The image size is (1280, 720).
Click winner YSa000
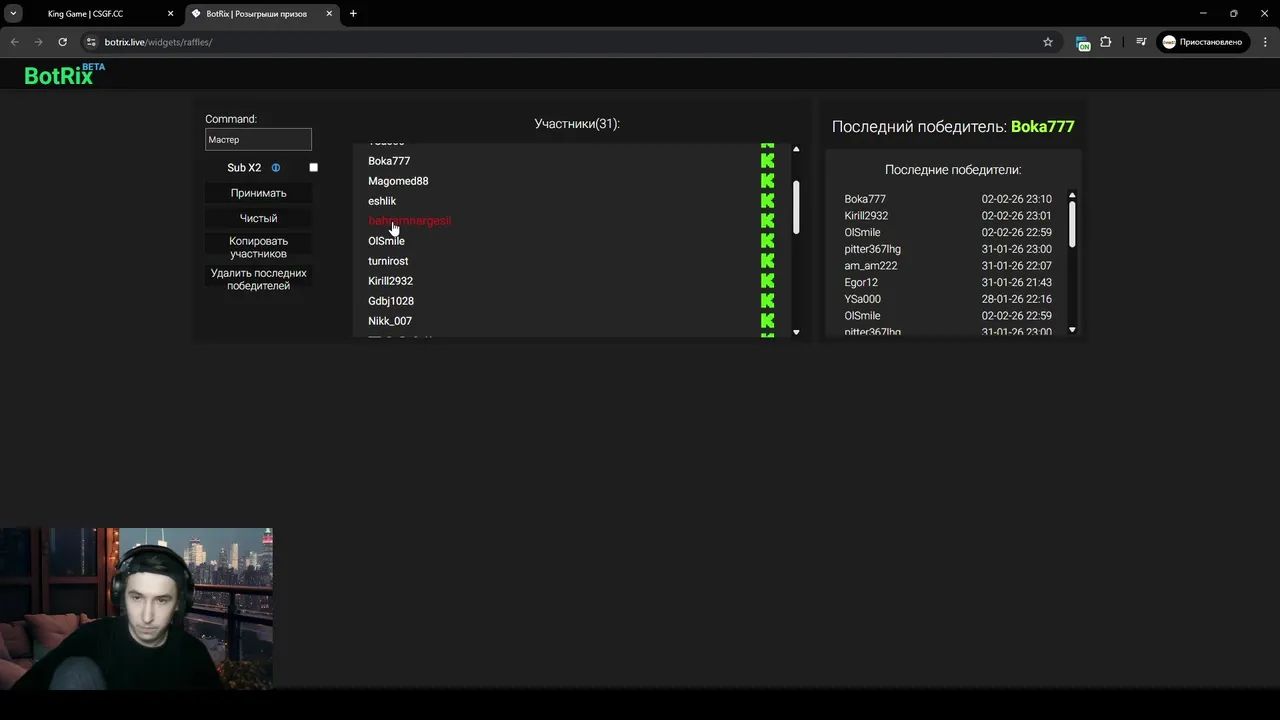[x=863, y=299]
